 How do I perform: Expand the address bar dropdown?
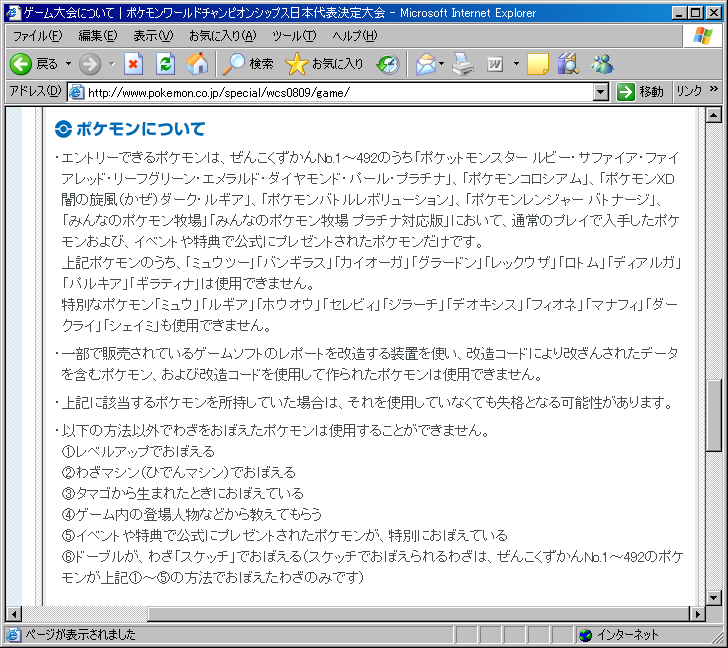(600, 92)
